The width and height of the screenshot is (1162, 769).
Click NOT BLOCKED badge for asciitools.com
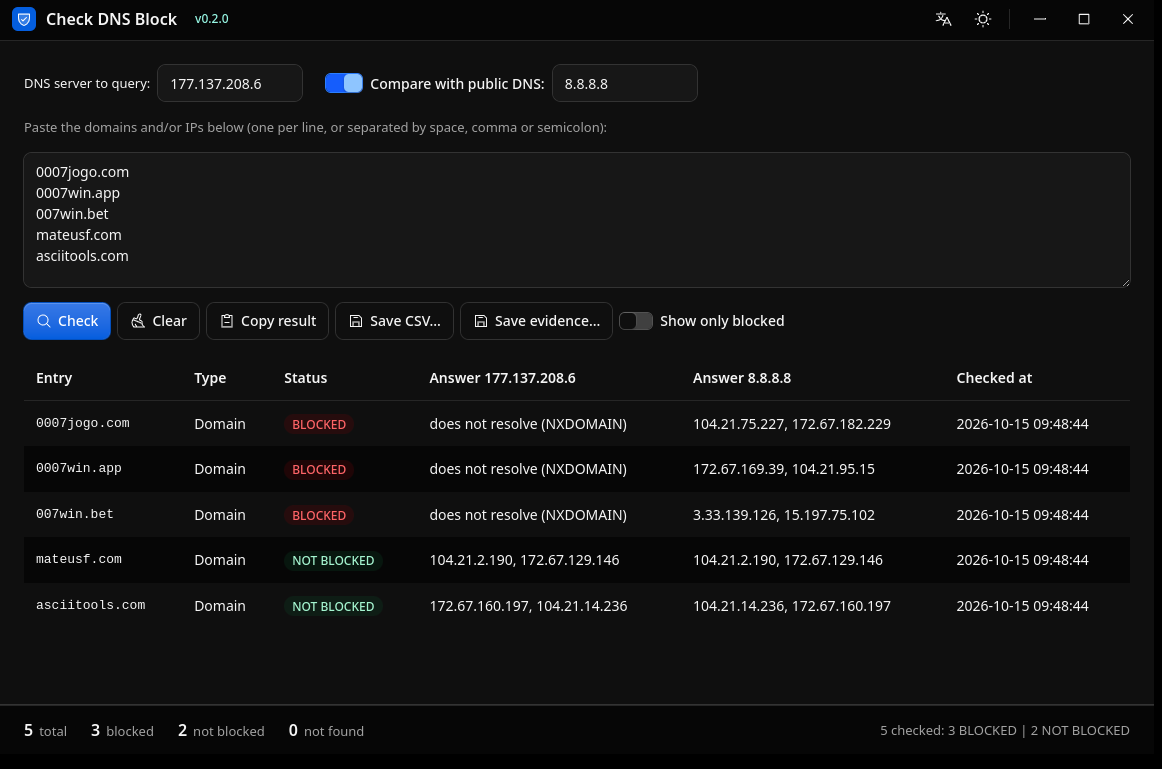[x=333, y=607]
